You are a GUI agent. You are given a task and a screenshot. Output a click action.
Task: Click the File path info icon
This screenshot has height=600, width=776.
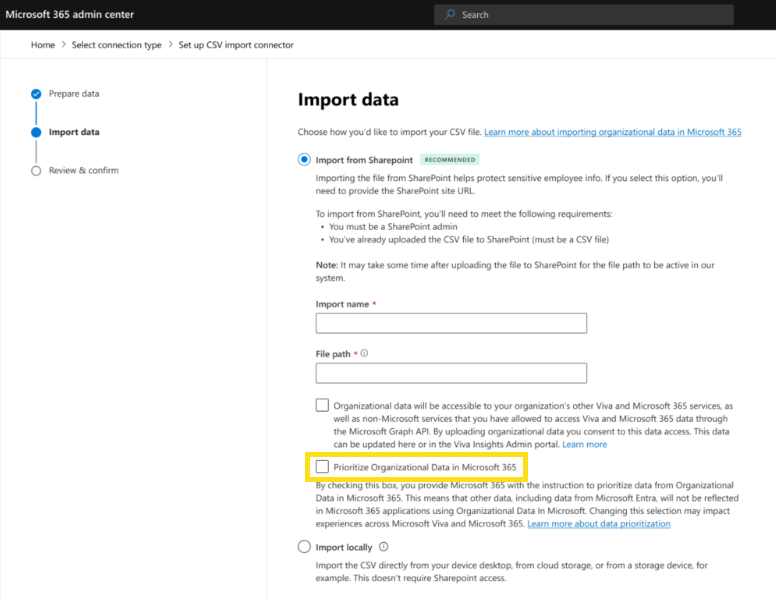[x=364, y=353]
